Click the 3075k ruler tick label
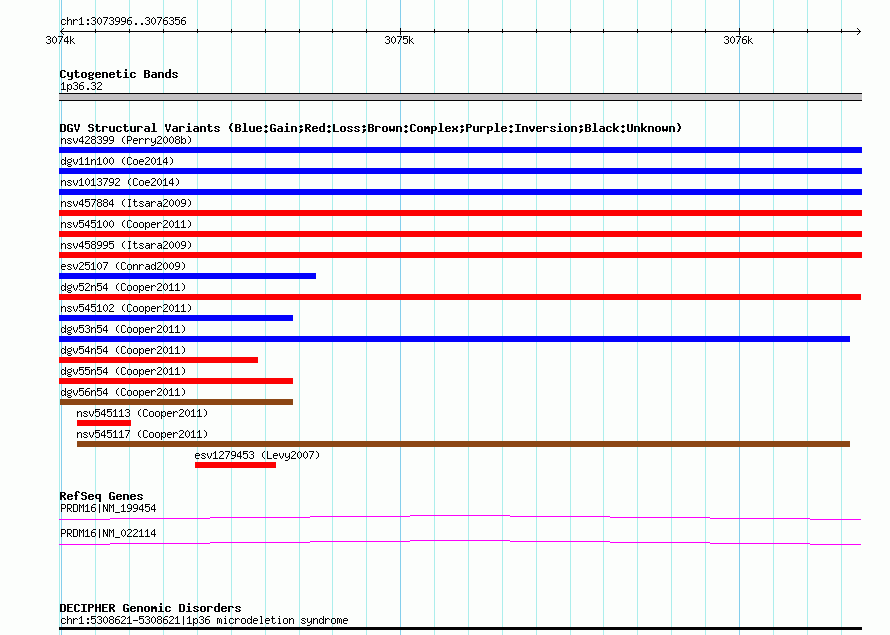 pyautogui.click(x=399, y=40)
